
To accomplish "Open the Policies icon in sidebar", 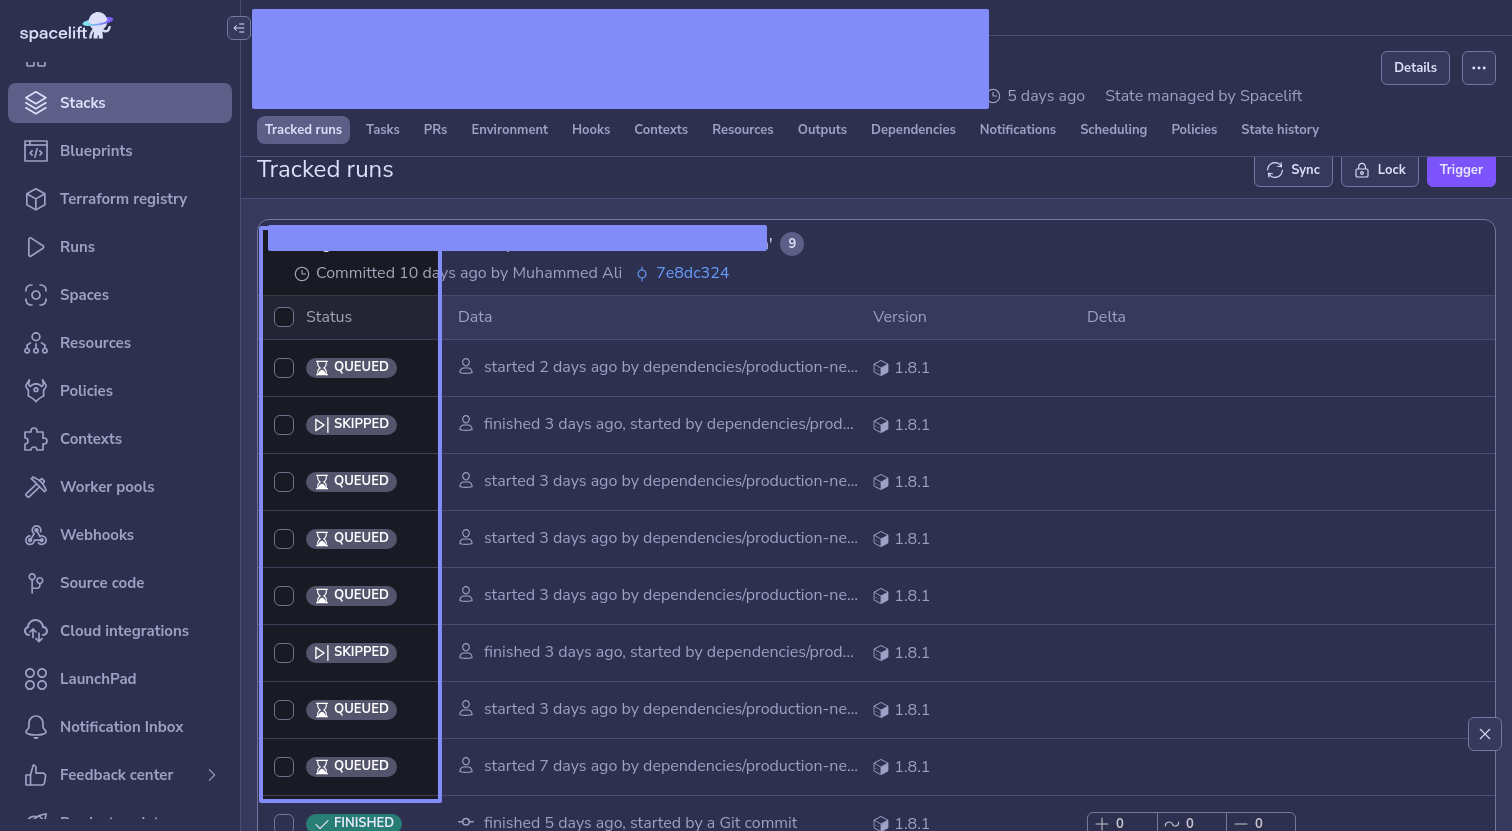I will point(36,391).
